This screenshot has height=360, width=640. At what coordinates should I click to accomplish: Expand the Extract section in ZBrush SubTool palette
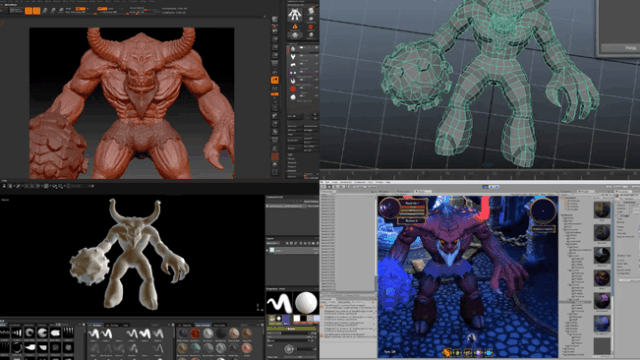[291, 171]
